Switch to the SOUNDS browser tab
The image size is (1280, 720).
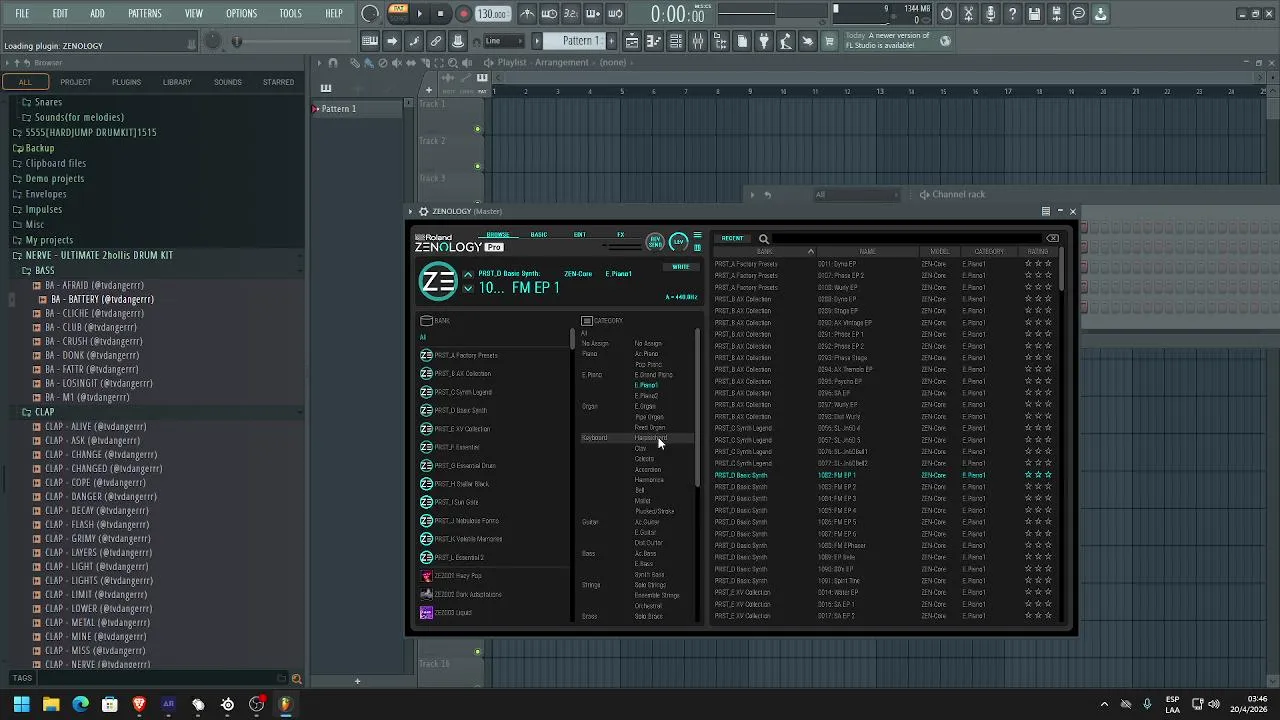[x=227, y=82]
